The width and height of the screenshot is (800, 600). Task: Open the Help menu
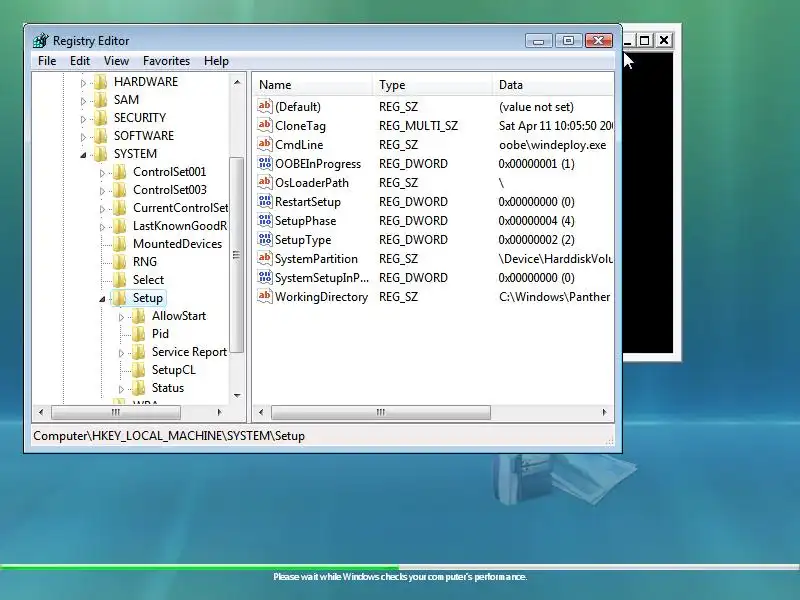216,61
